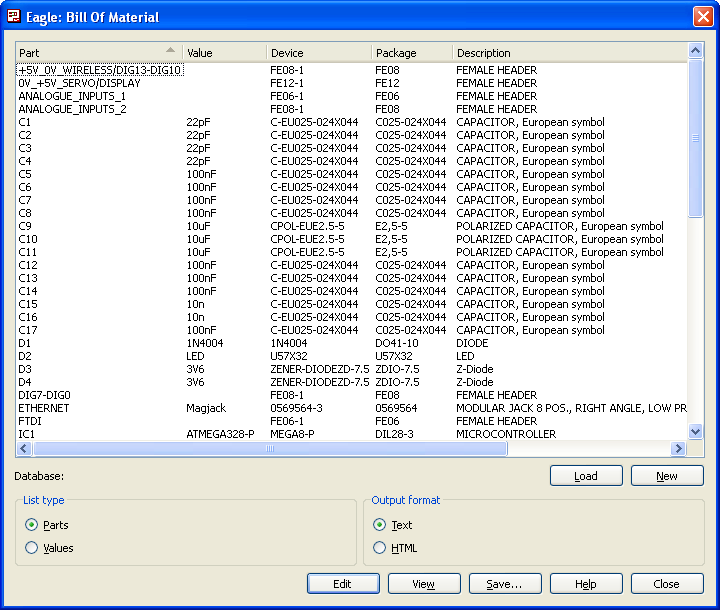Close the Bill Of Material dialog window

tap(703, 16)
